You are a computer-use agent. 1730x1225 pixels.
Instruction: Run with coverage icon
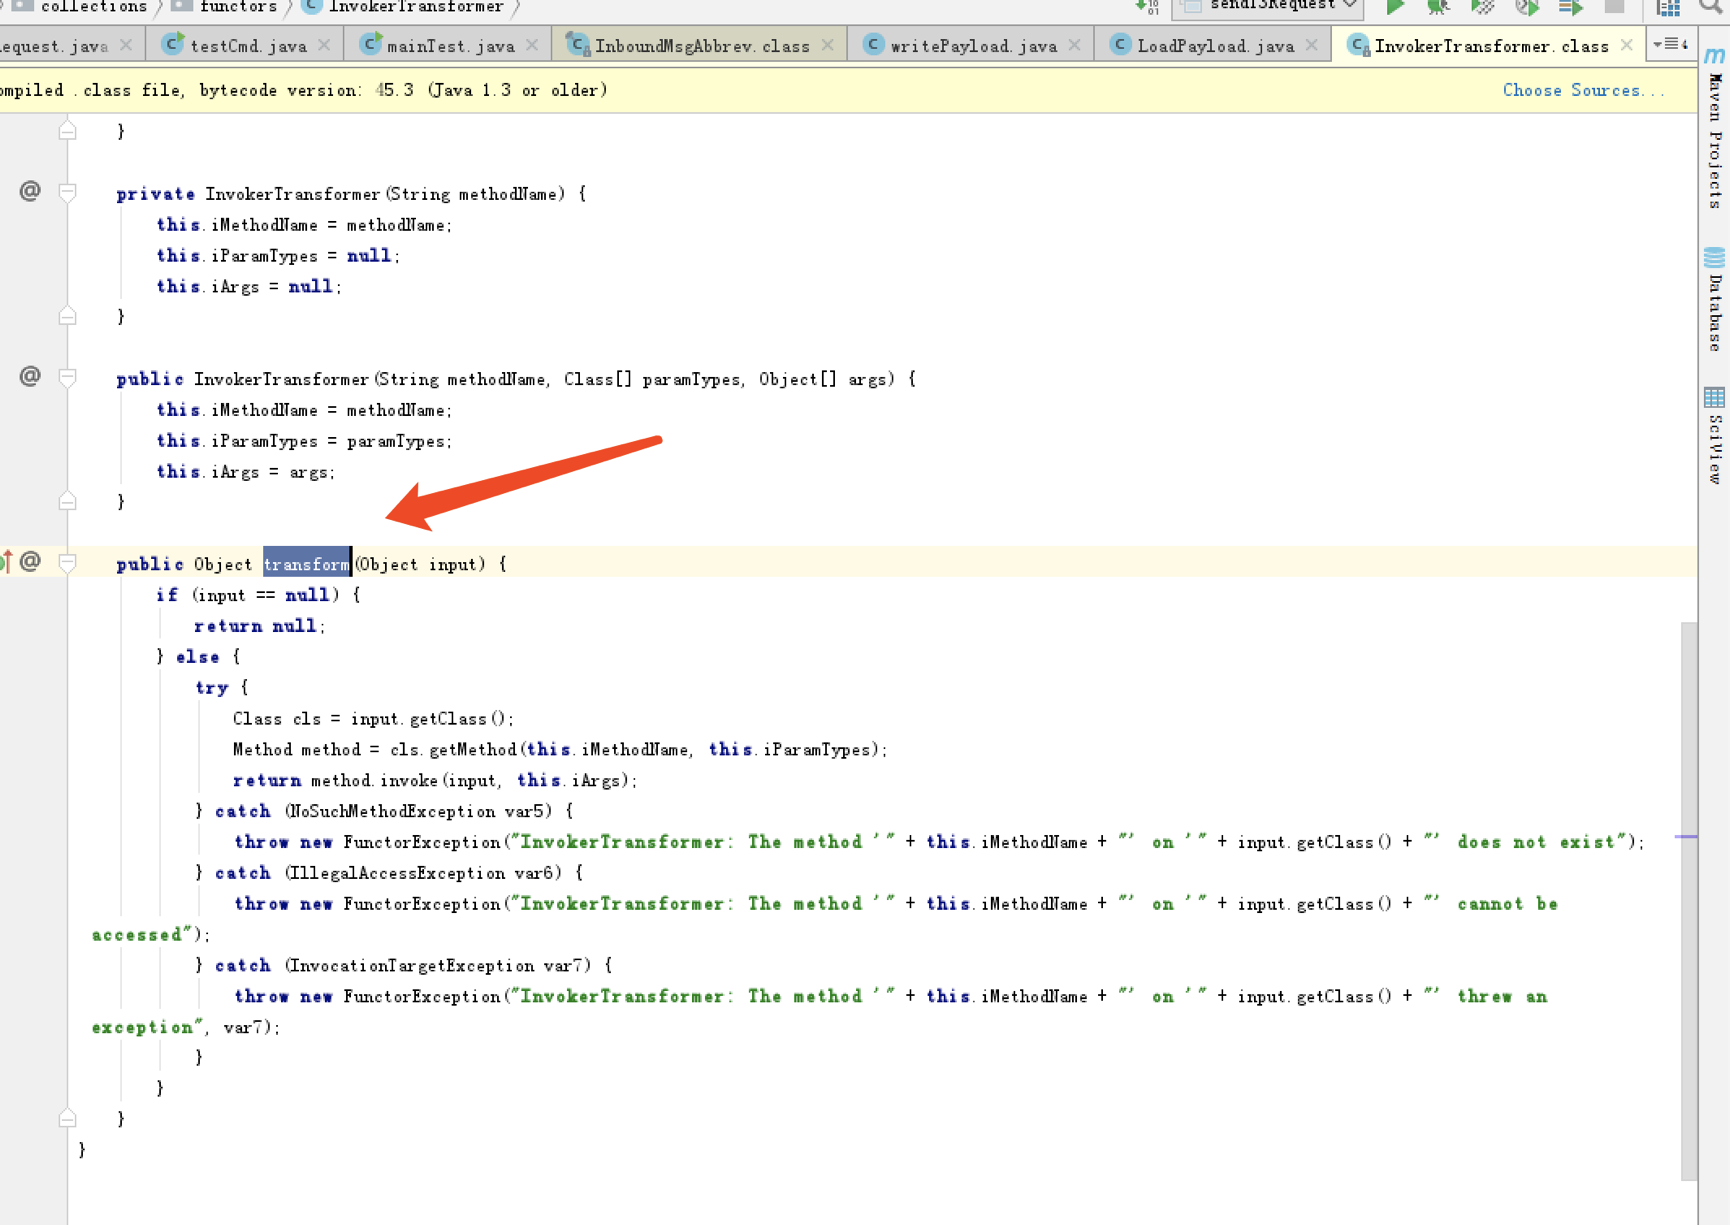tap(1482, 7)
